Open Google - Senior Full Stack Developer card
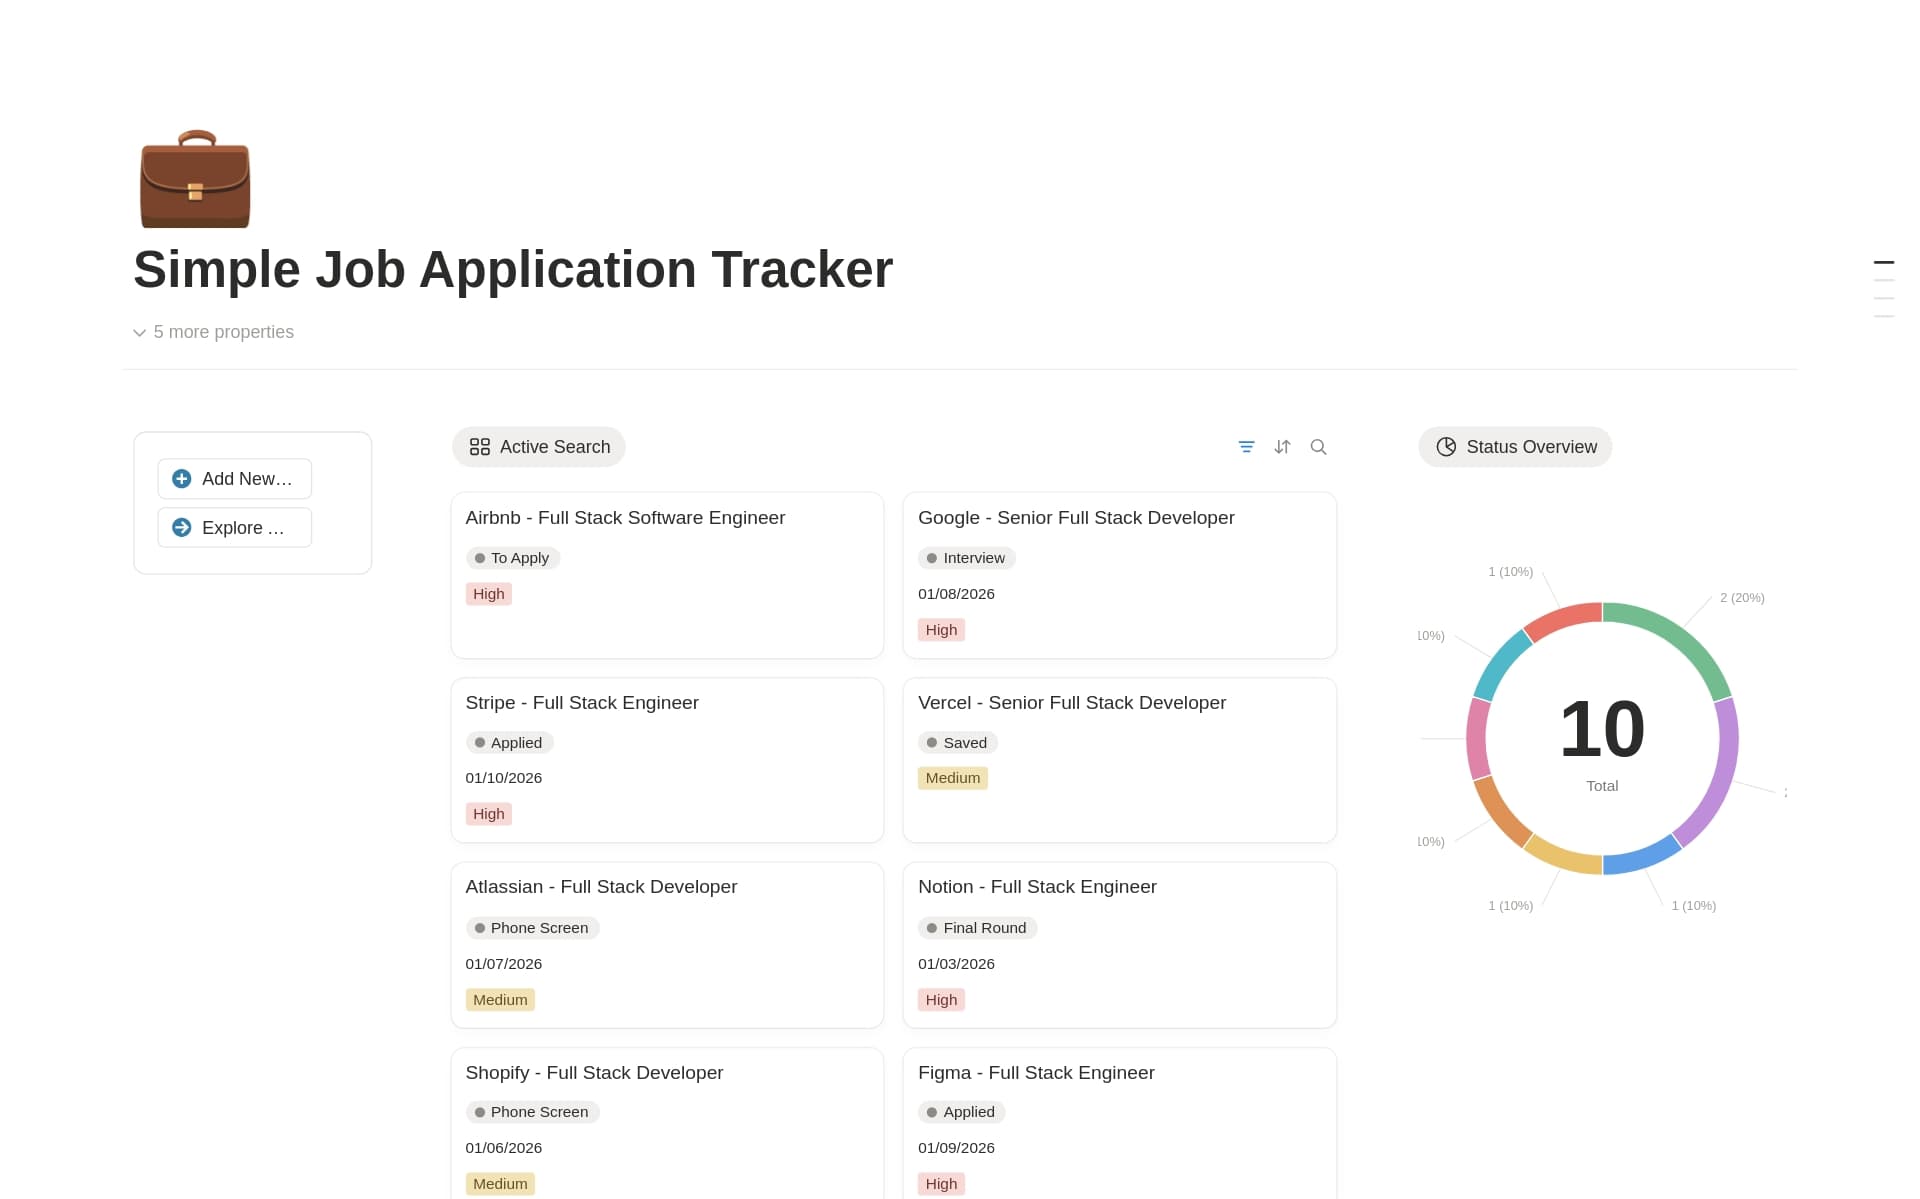 tap(1119, 575)
